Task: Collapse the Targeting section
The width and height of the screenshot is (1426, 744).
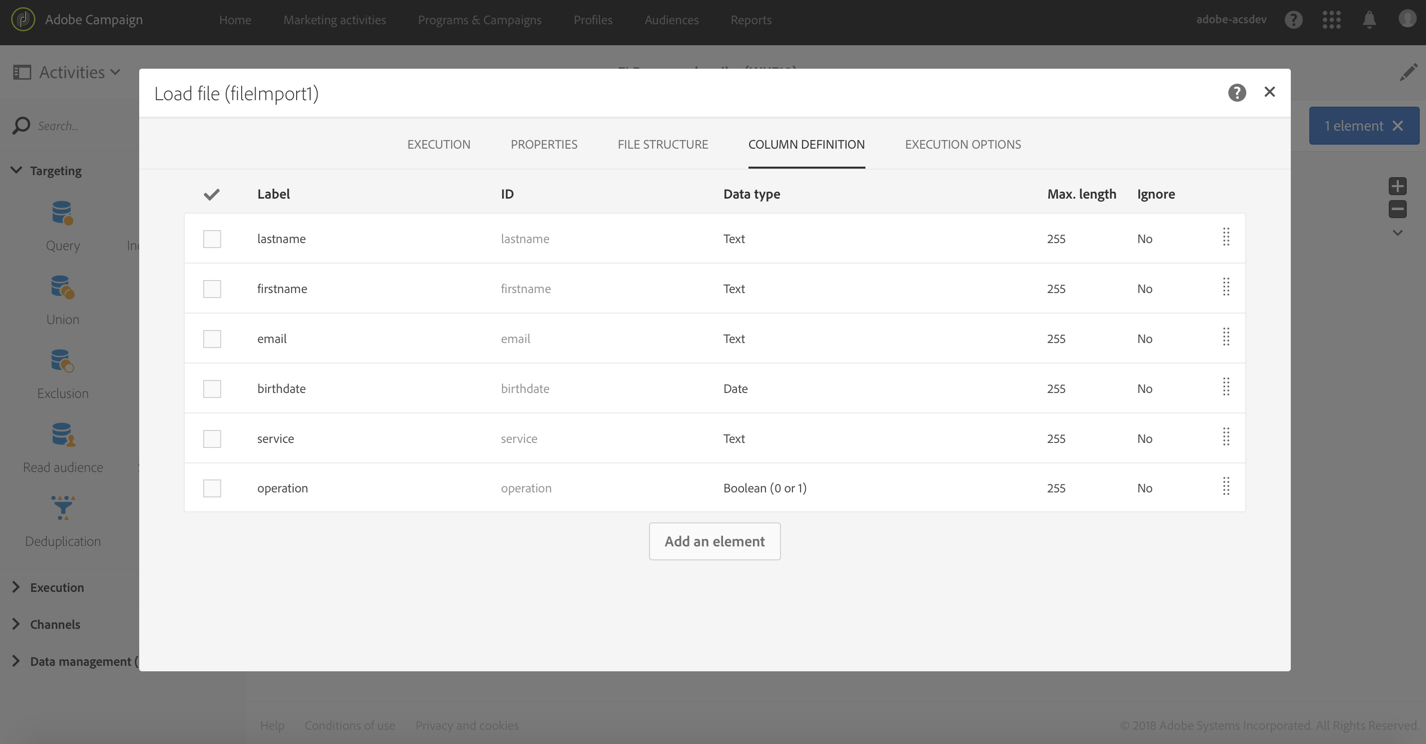Action: click(16, 171)
